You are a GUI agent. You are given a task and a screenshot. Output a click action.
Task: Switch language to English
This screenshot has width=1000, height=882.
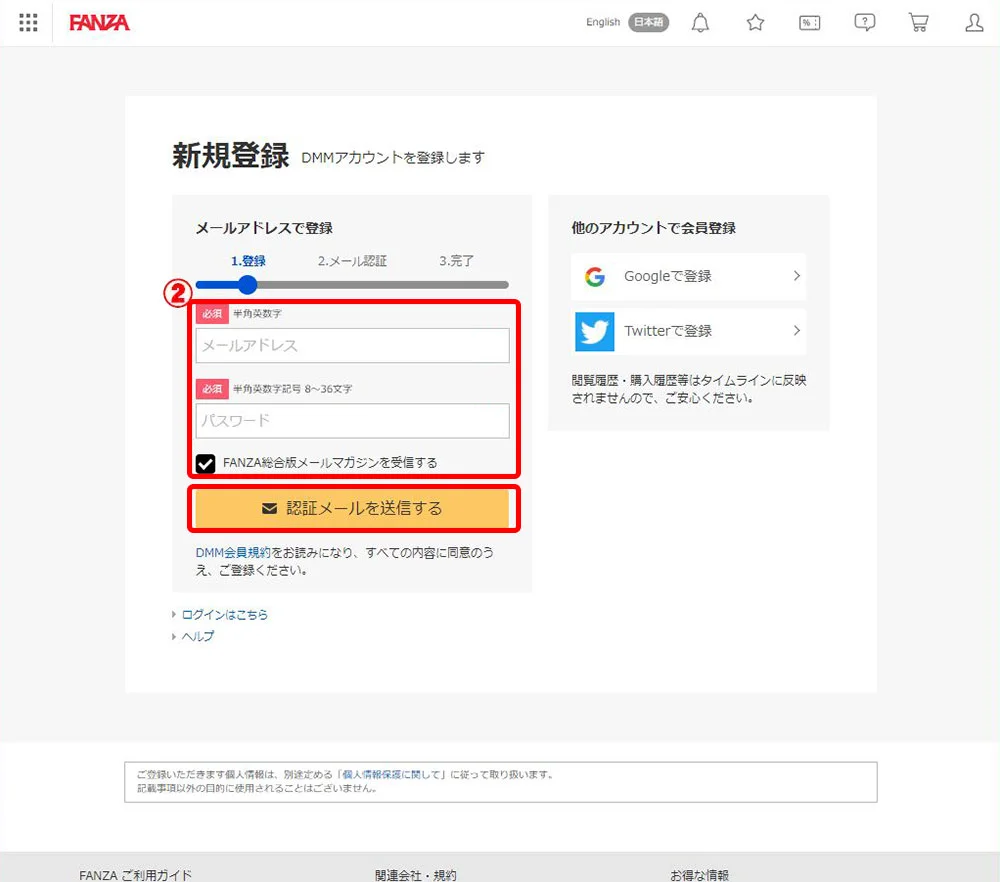[603, 22]
